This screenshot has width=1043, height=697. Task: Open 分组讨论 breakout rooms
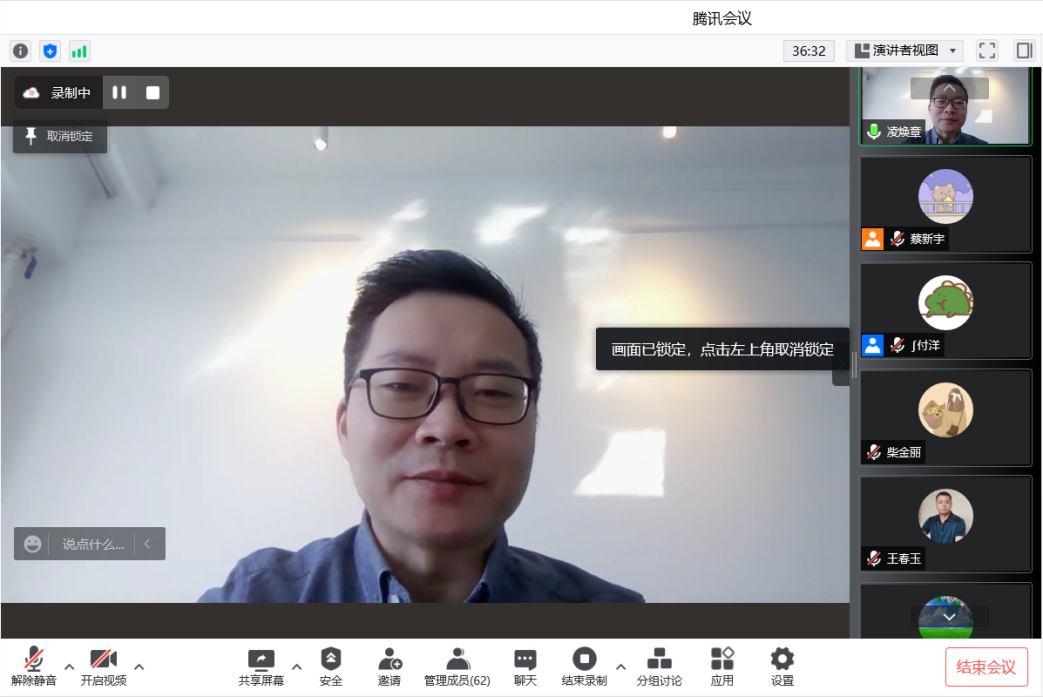pos(659,666)
